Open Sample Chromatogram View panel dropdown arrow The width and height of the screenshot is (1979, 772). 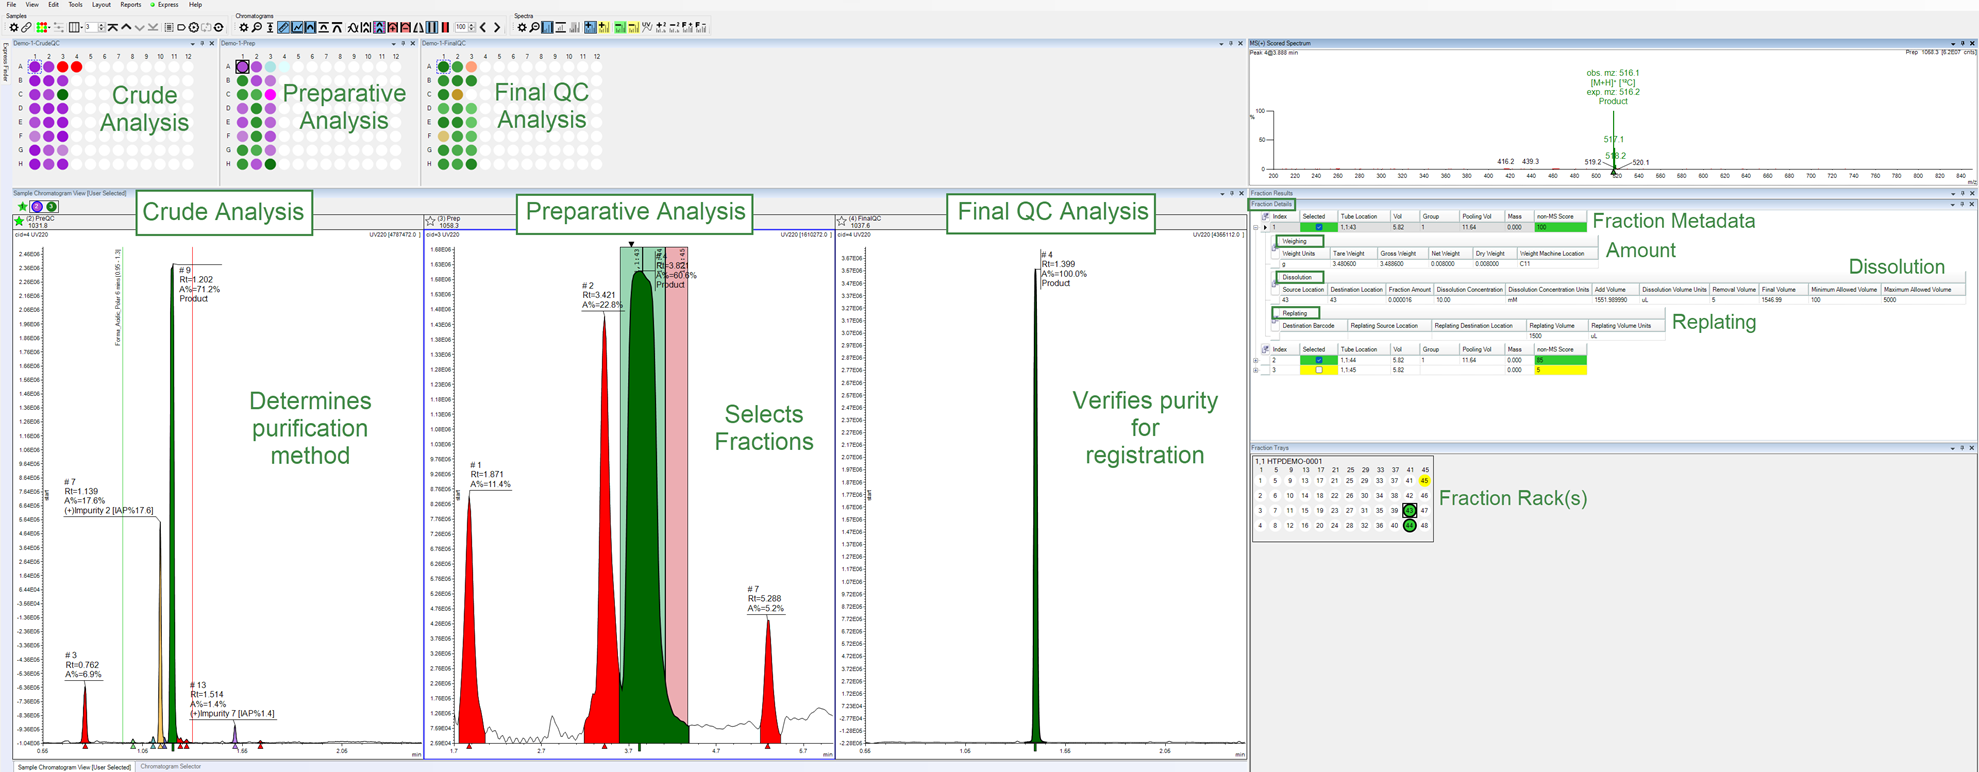click(1221, 193)
